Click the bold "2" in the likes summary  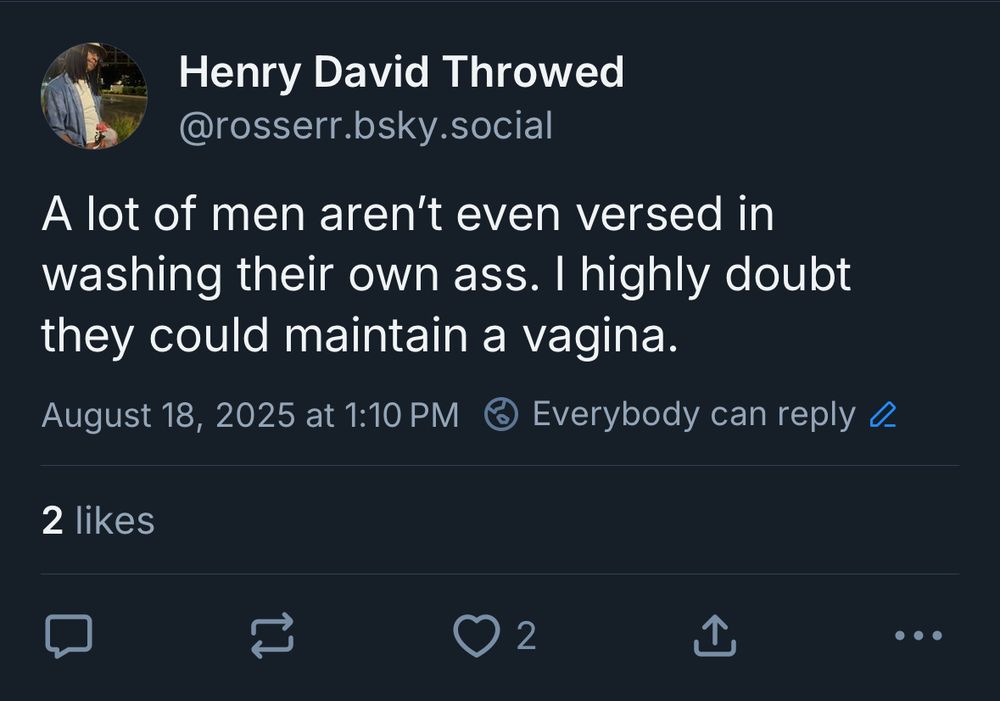coord(52,520)
